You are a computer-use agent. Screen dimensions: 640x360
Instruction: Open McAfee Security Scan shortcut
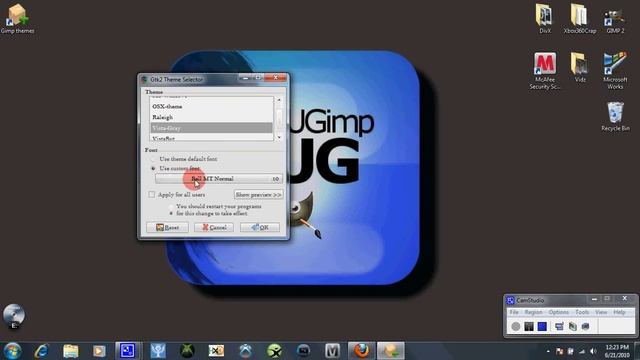545,71
